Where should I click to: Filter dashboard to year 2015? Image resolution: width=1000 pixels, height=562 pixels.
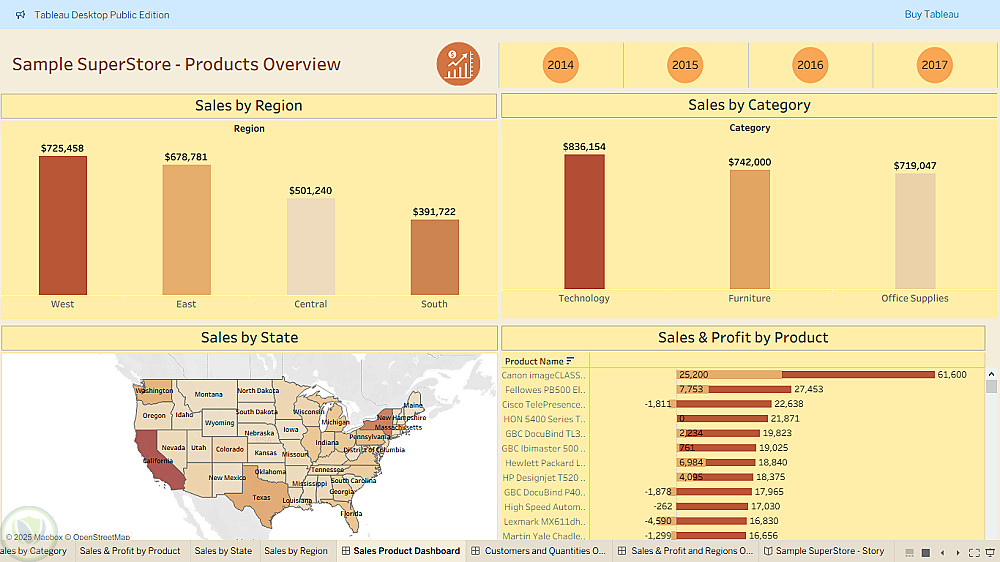pos(685,64)
